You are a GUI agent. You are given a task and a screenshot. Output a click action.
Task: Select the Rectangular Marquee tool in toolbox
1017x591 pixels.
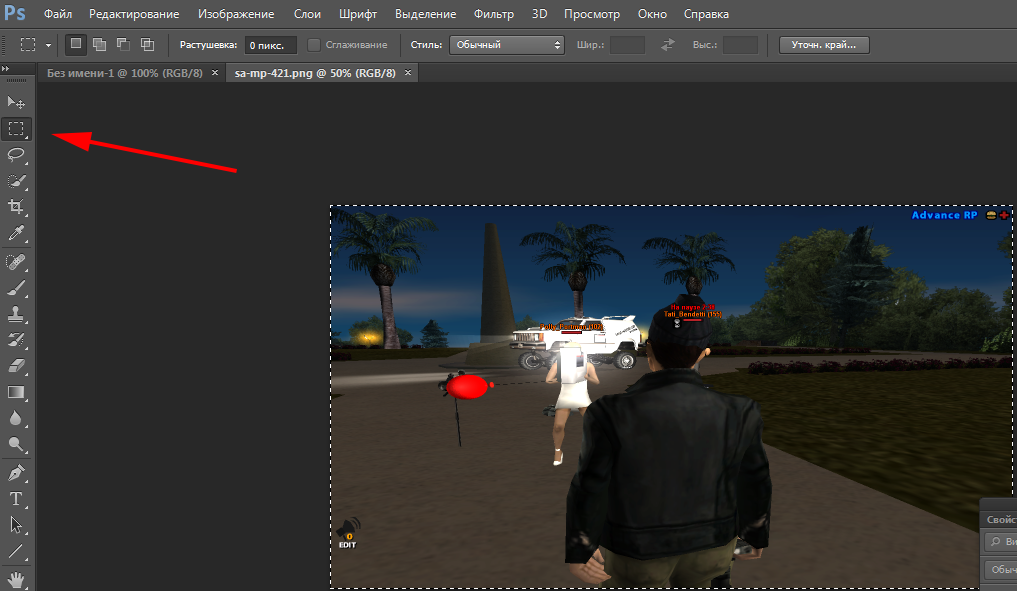pos(16,128)
